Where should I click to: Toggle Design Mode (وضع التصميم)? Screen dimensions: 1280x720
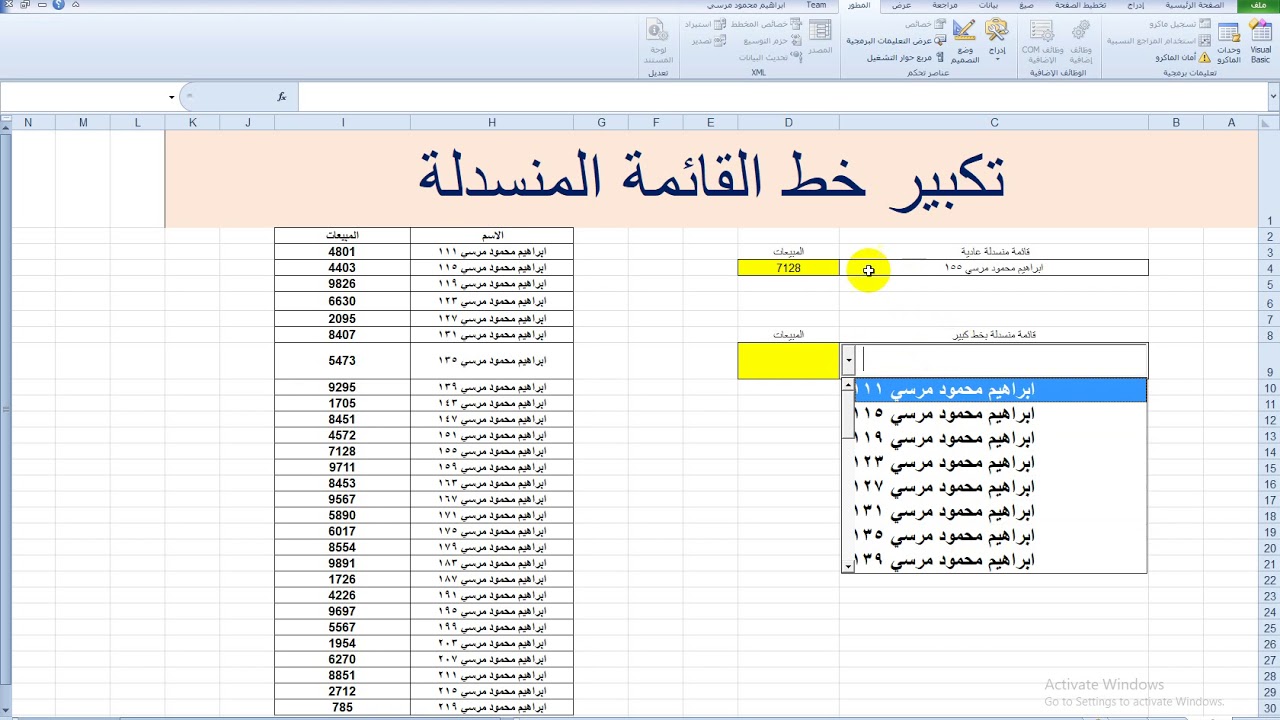965,40
